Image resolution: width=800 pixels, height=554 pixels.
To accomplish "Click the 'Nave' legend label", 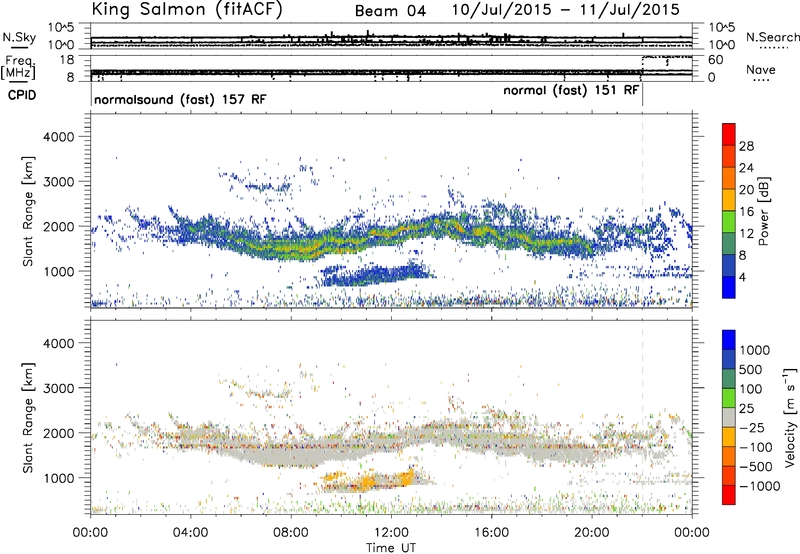I will 760,69.
